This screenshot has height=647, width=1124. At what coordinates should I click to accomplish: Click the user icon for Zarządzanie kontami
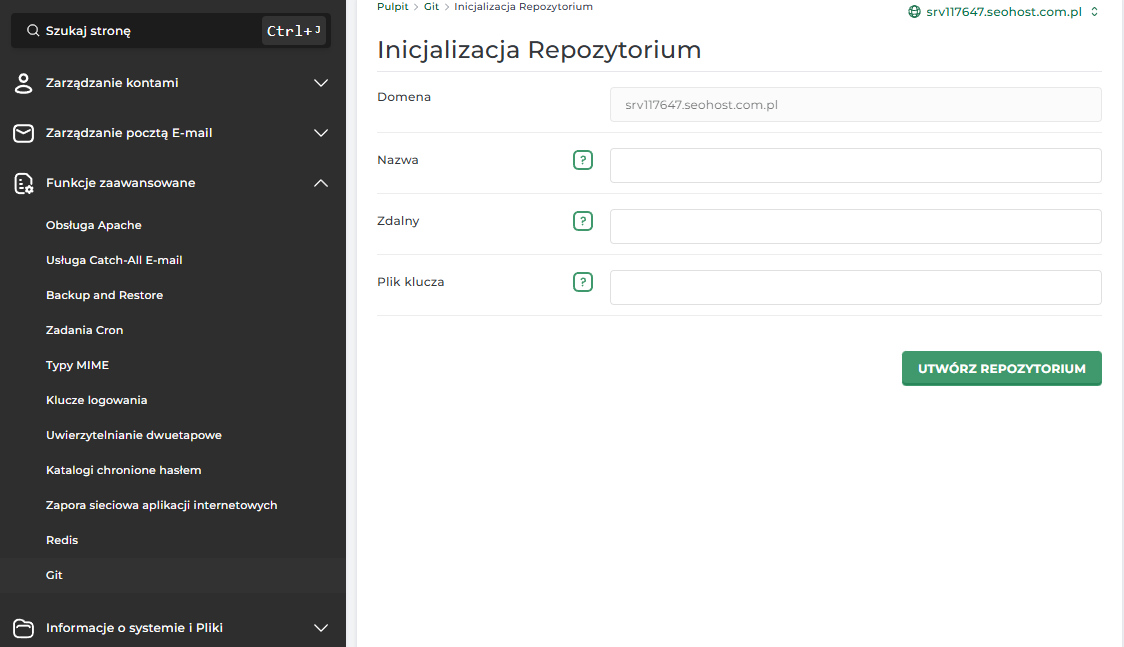pyautogui.click(x=24, y=83)
